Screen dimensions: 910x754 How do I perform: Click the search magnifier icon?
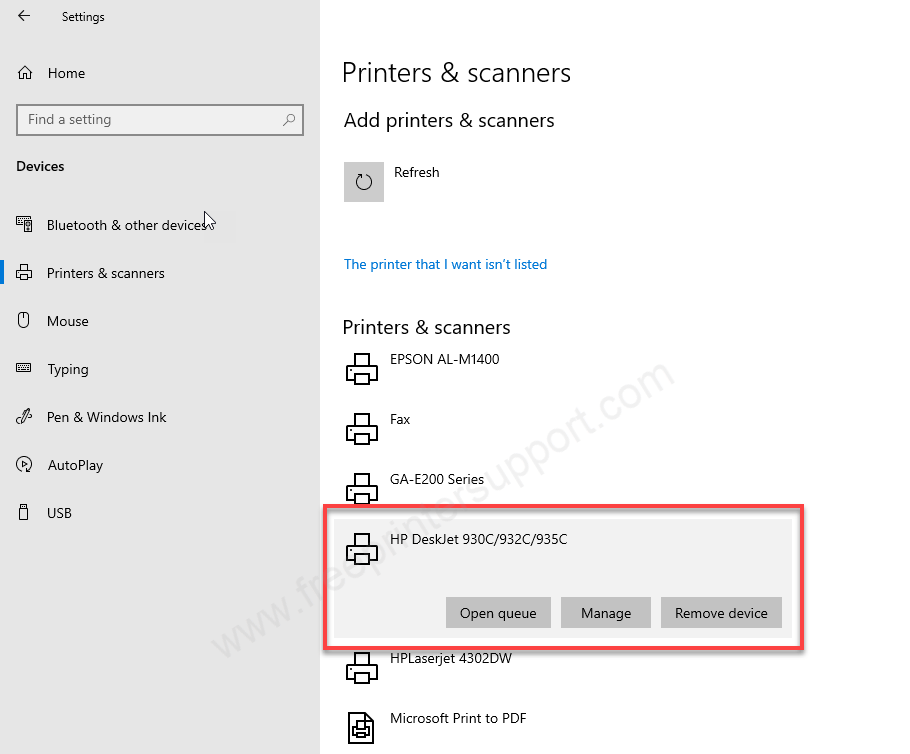(x=289, y=120)
